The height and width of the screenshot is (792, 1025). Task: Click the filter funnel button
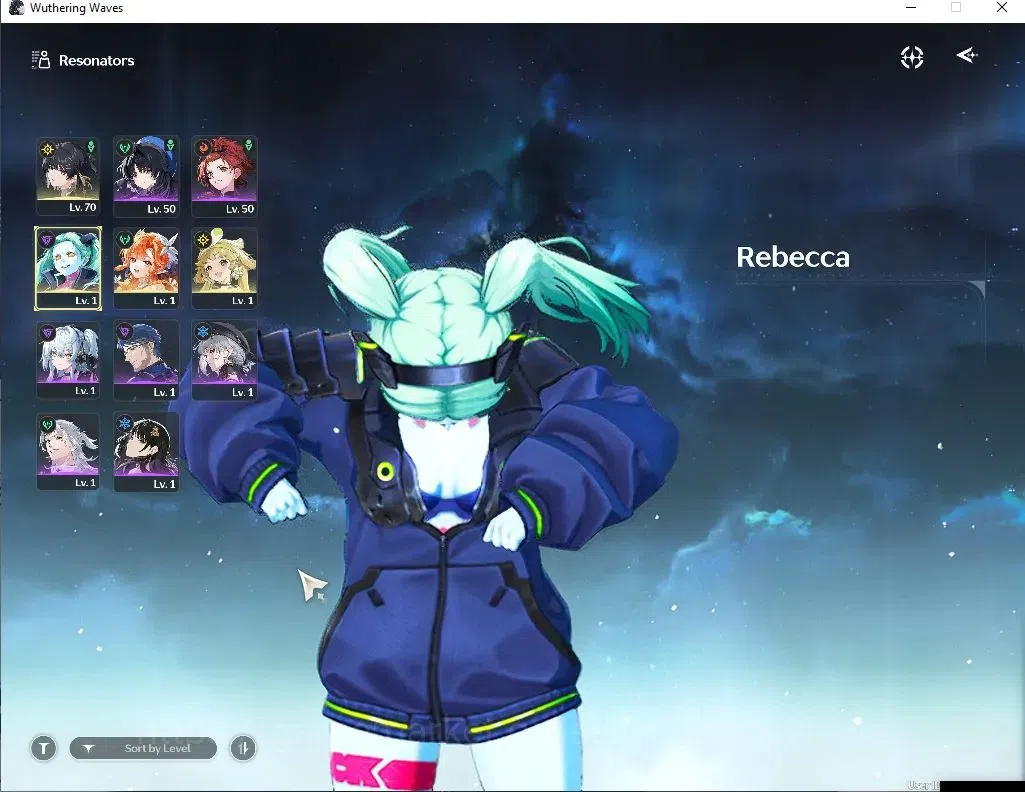[44, 748]
